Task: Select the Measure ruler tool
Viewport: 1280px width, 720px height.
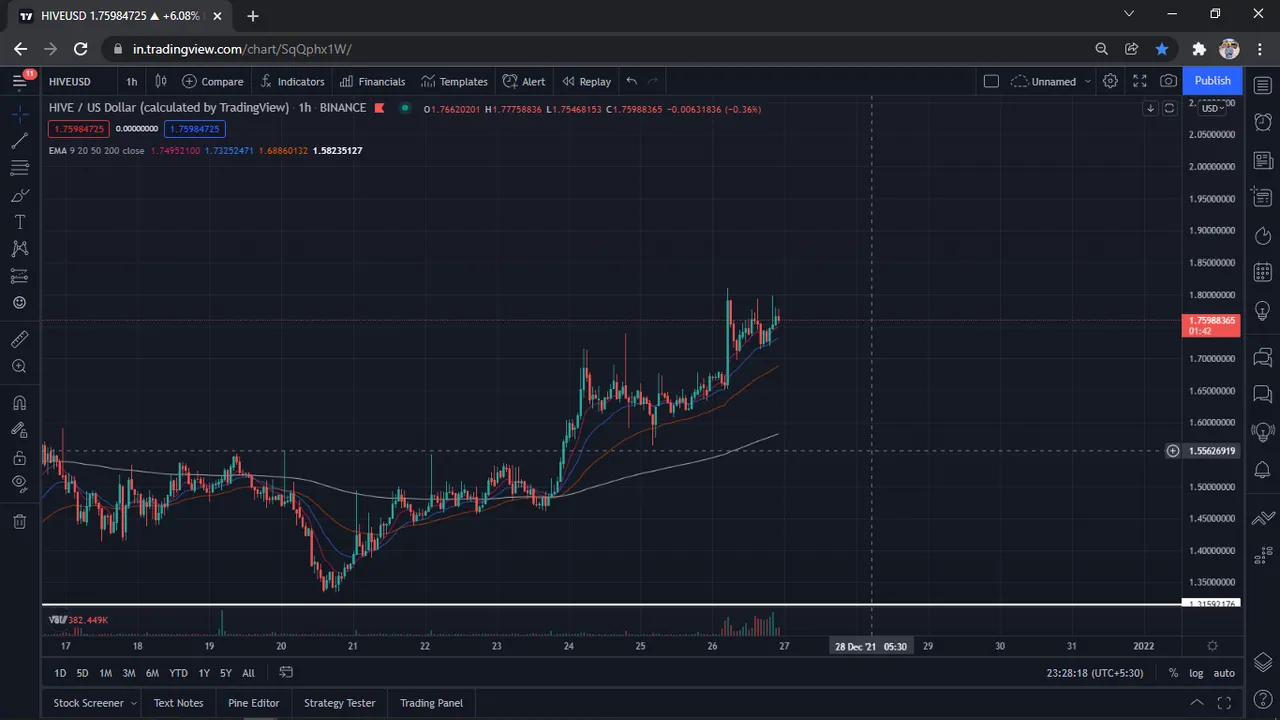Action: 19,340
